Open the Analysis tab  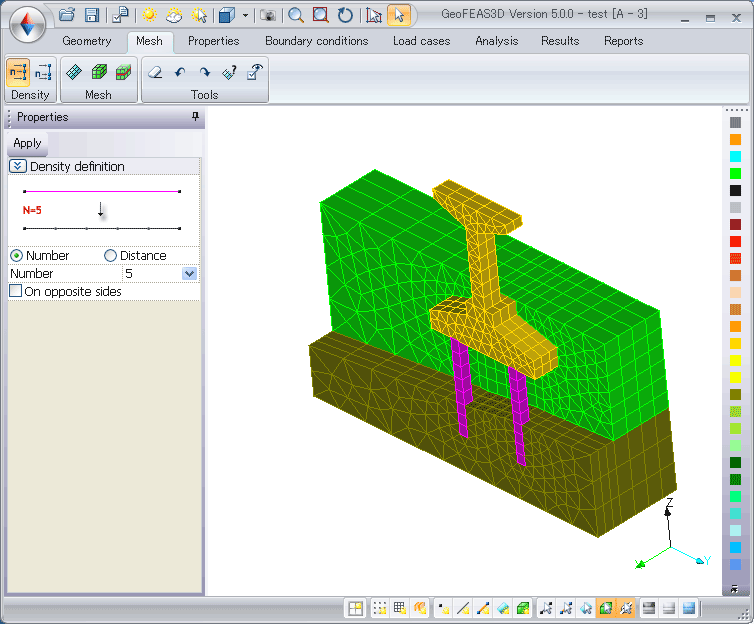[x=497, y=41]
